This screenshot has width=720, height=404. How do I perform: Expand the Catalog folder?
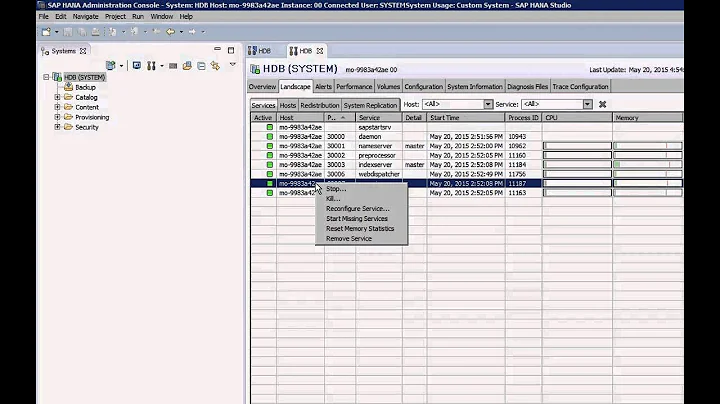click(x=57, y=97)
